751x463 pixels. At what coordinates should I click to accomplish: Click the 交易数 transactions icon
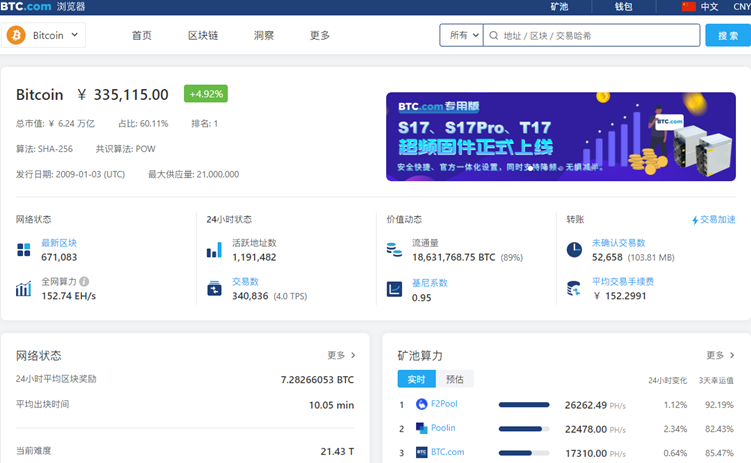tap(214, 289)
